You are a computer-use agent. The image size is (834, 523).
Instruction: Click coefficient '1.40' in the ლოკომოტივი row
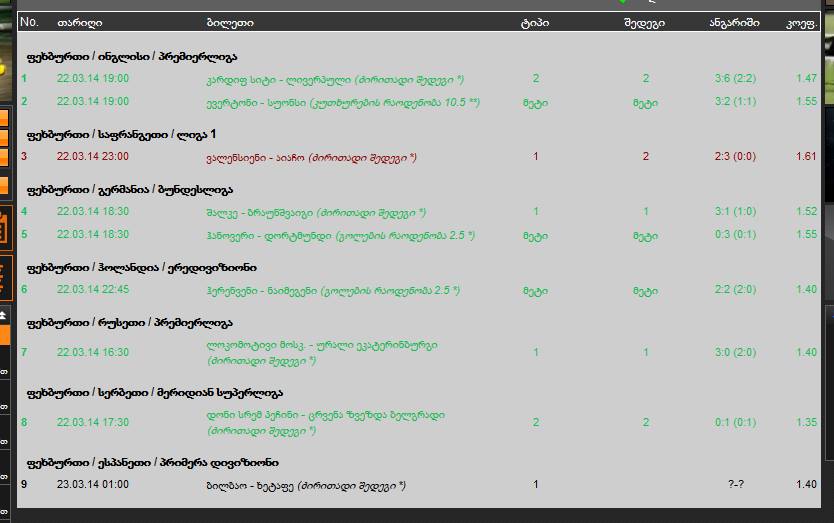tap(806, 352)
